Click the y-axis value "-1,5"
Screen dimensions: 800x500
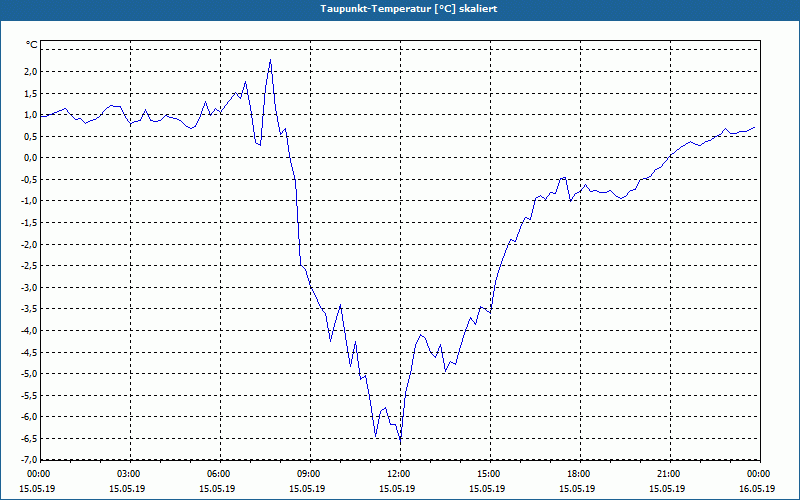coord(29,222)
